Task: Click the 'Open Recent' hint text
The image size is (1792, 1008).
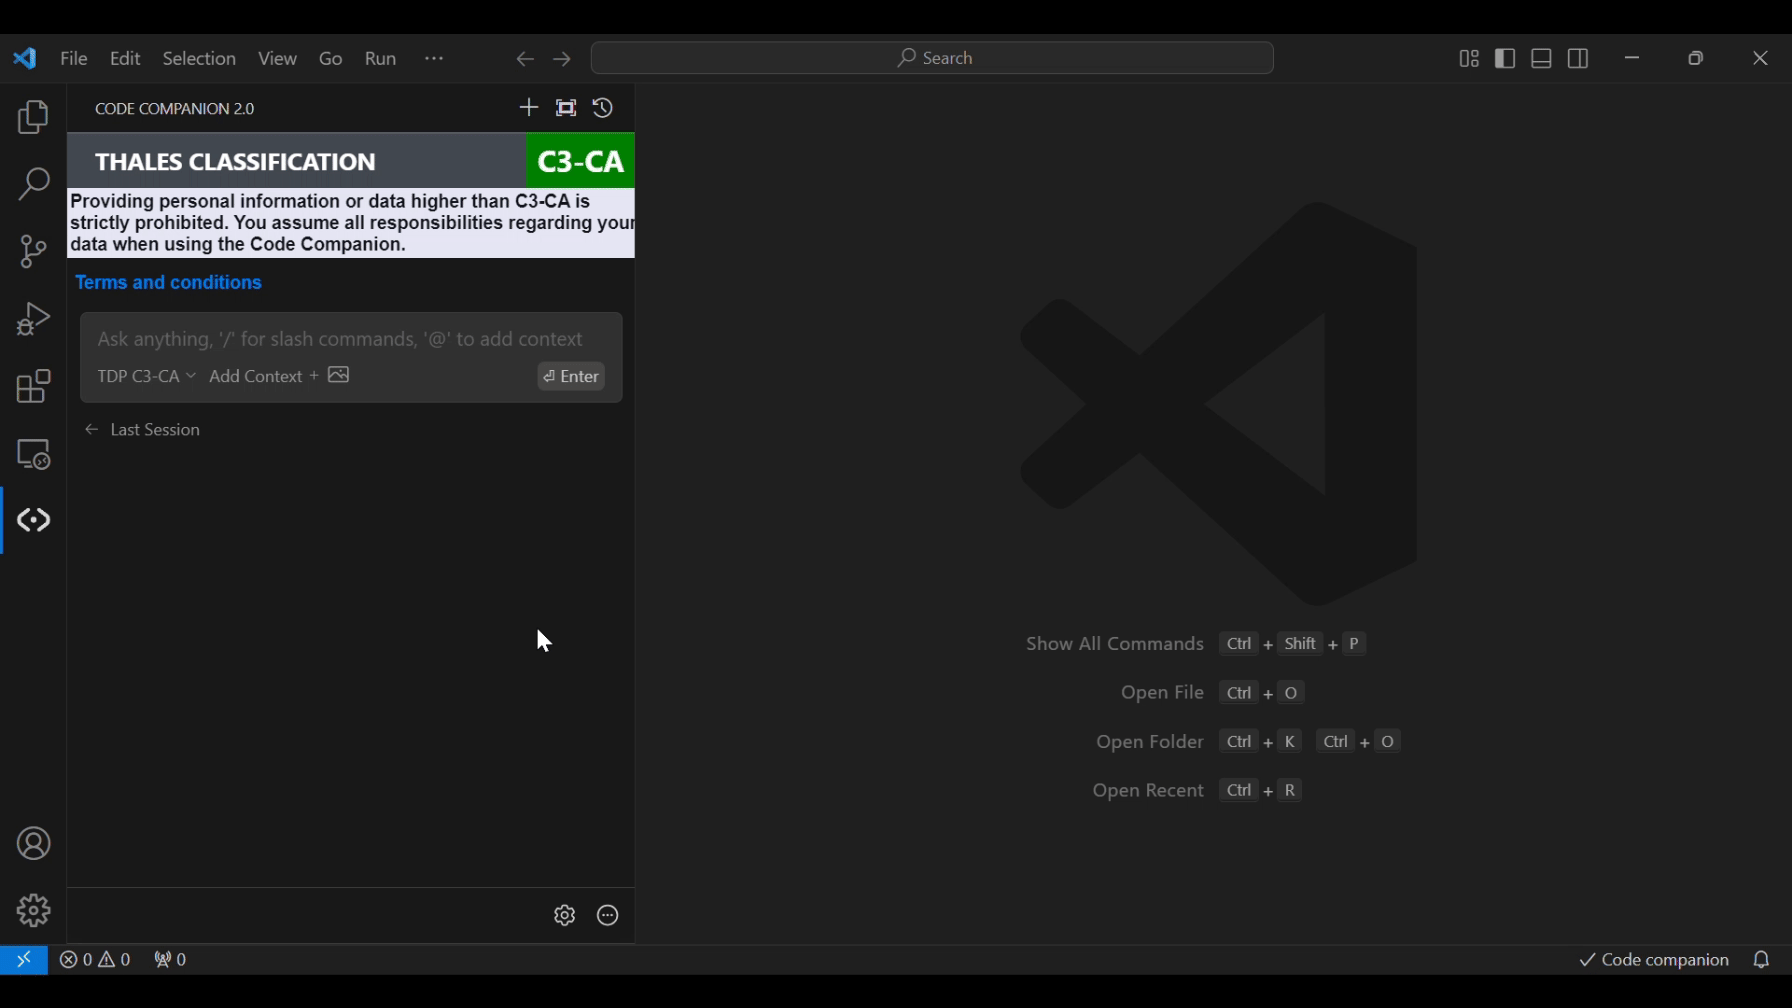Action: pos(1148,791)
